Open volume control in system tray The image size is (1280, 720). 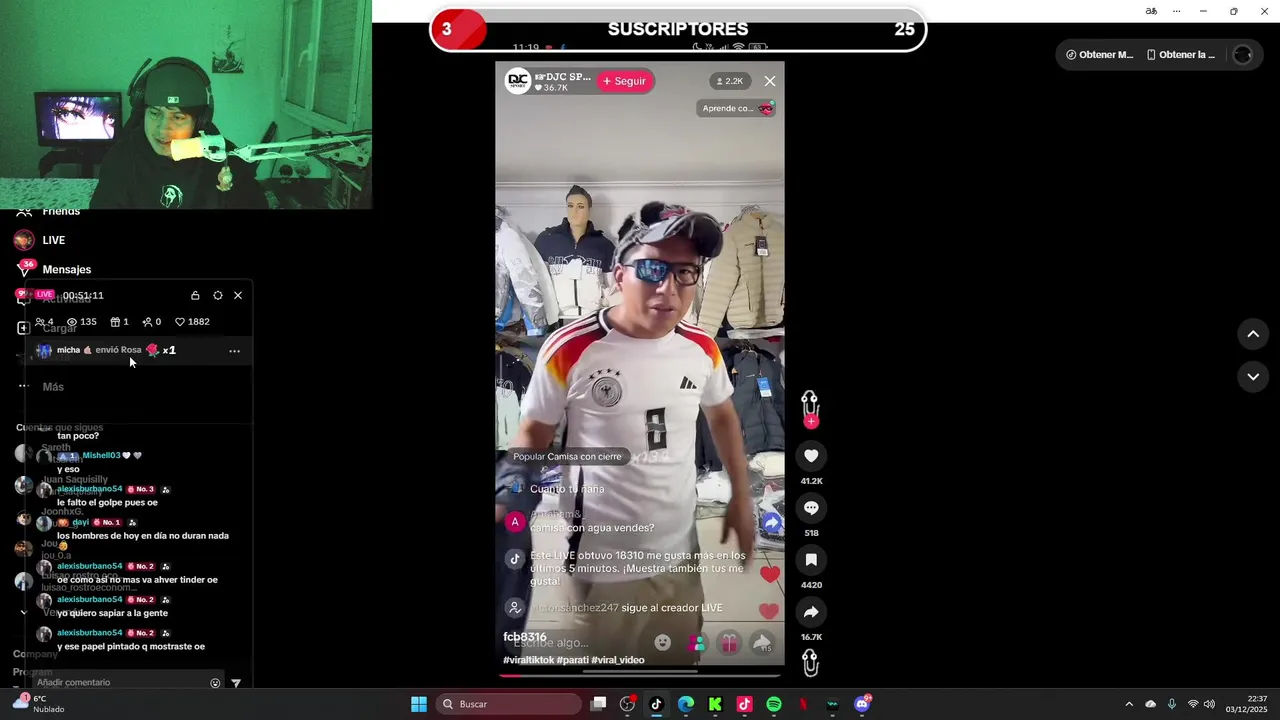1209,704
